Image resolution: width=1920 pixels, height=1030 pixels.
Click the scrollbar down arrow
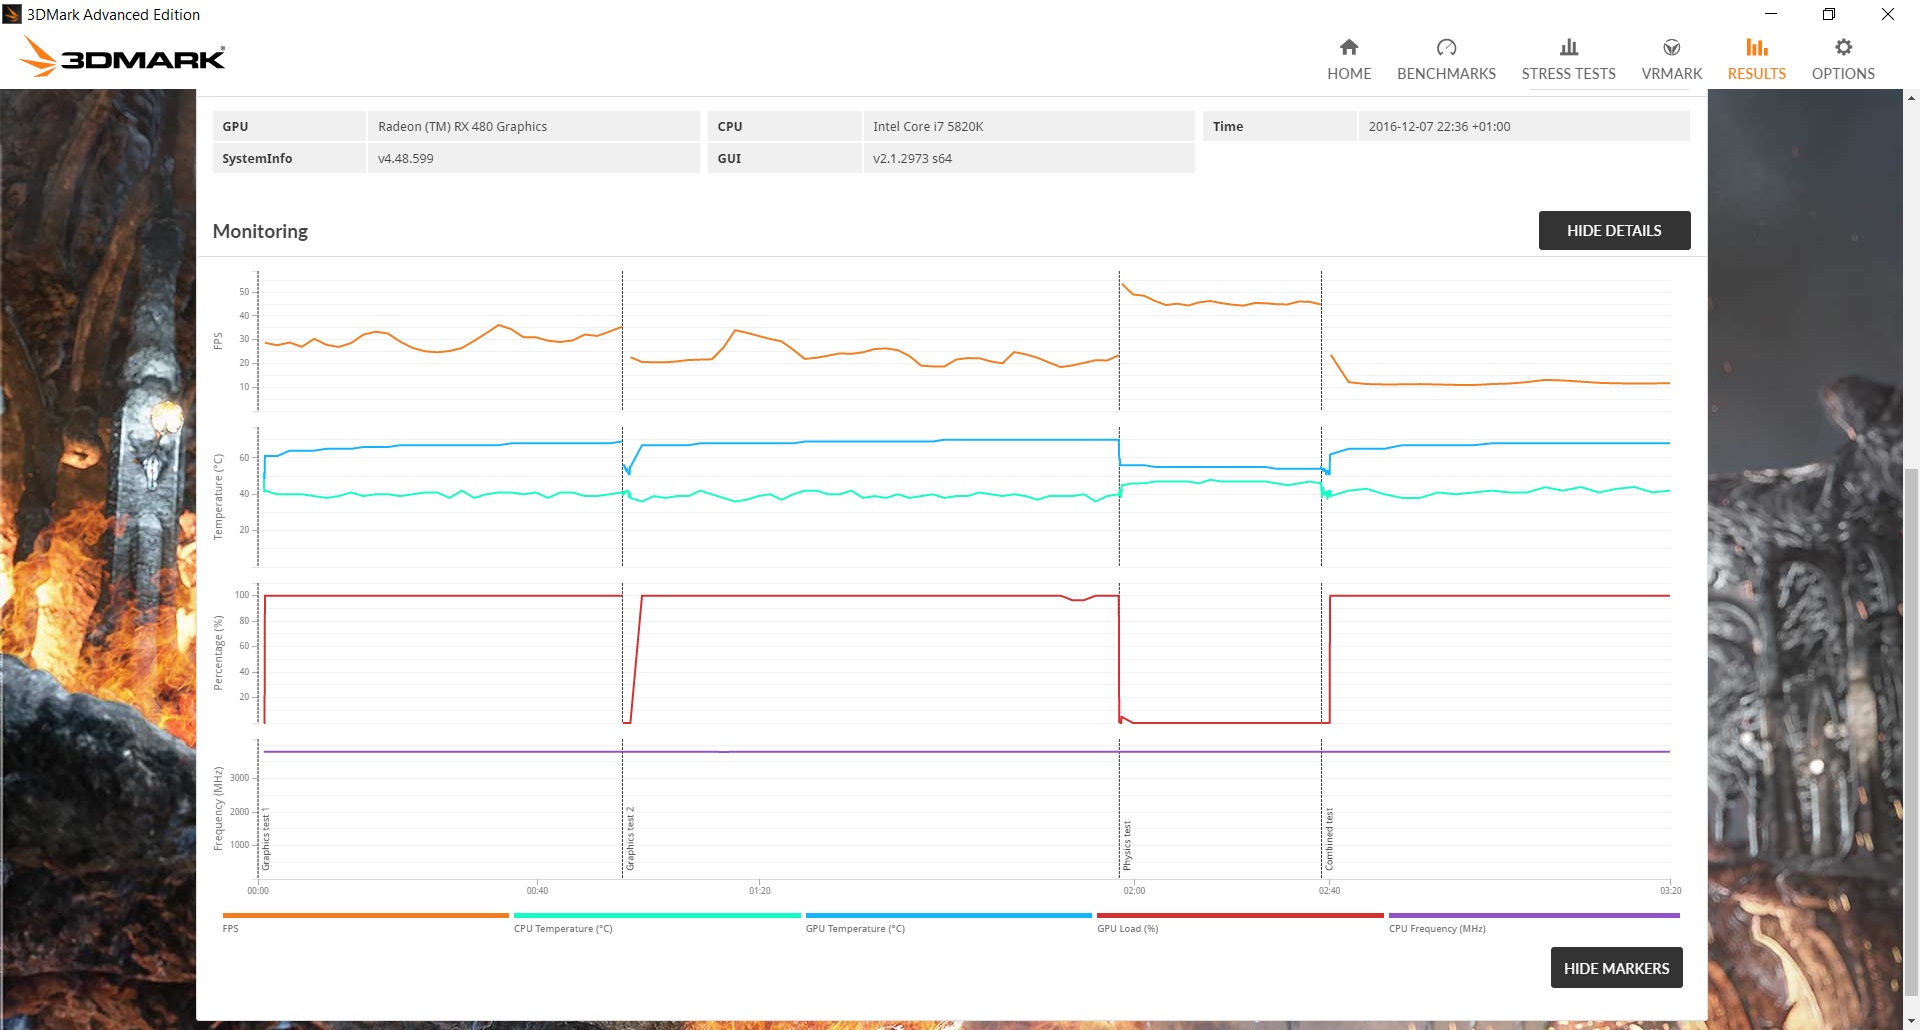click(x=1911, y=1020)
